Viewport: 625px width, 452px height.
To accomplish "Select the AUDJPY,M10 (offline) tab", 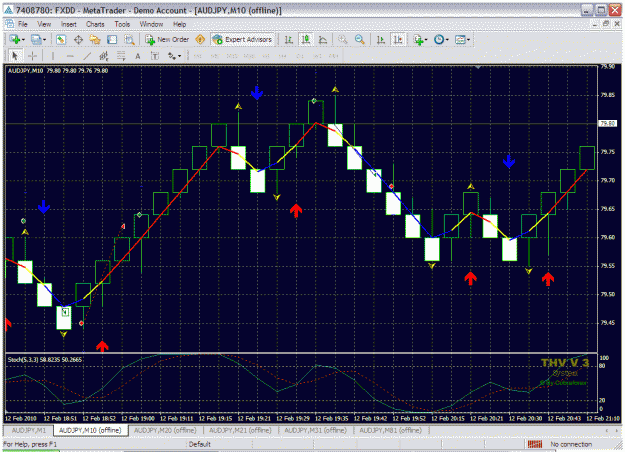I will point(90,430).
